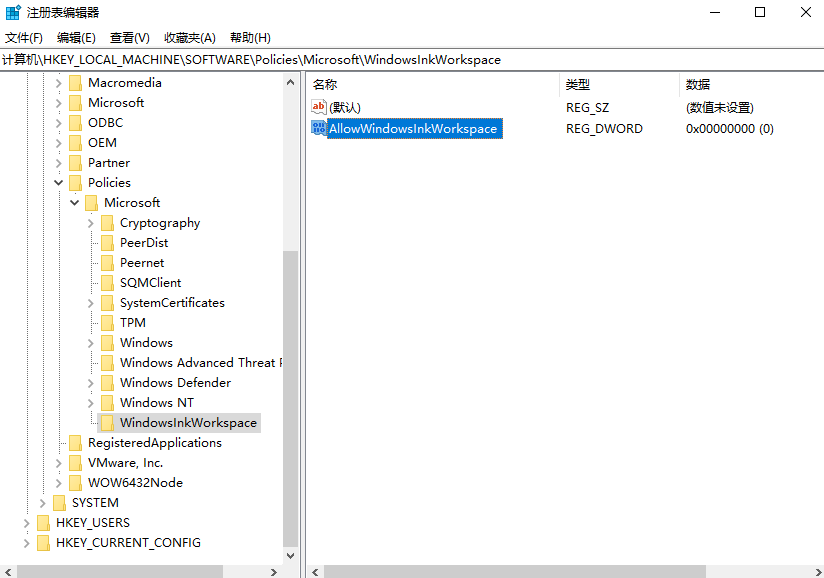Click the Macromedia folder icon
This screenshot has height=578, width=824.
[75, 83]
